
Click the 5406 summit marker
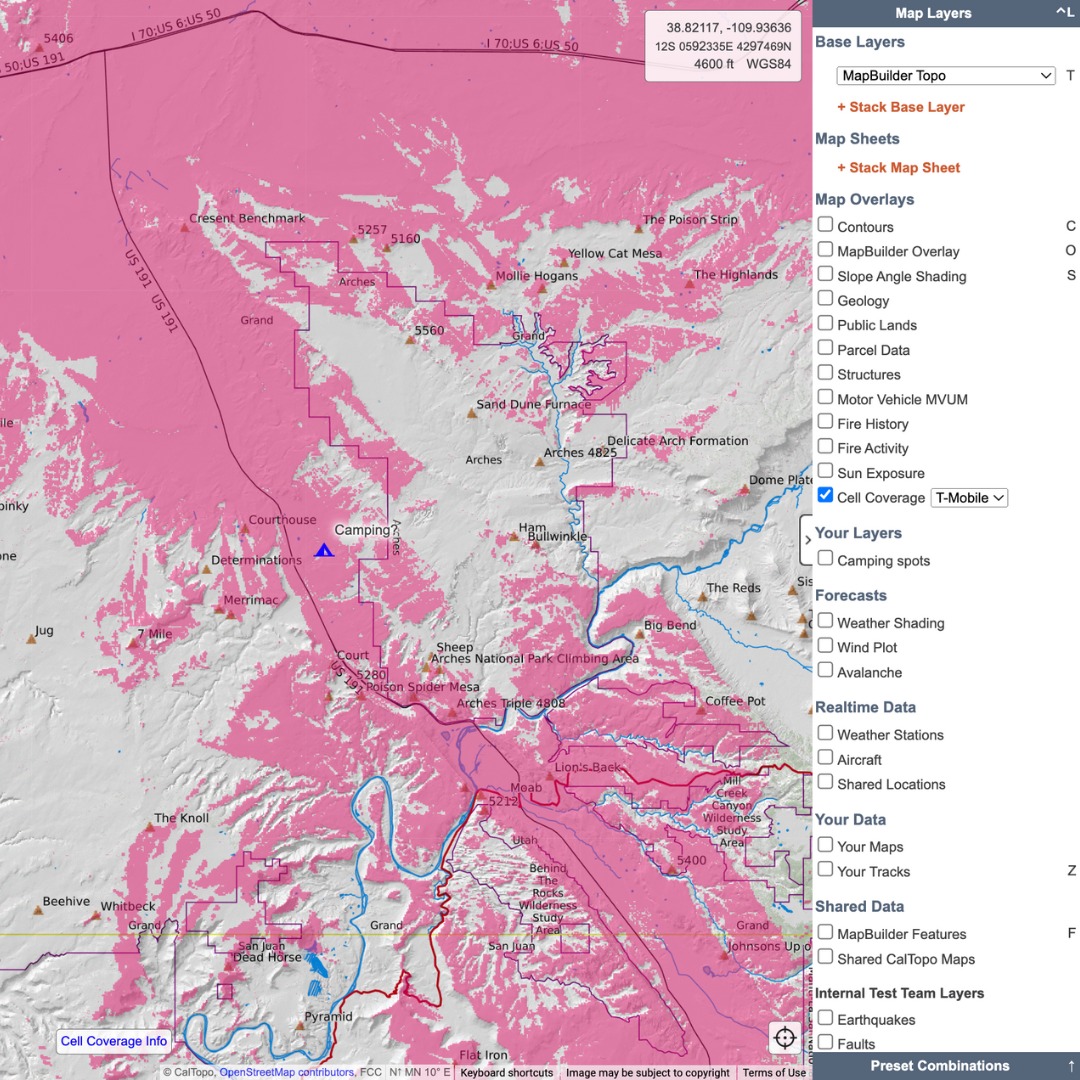pyautogui.click(x=39, y=48)
